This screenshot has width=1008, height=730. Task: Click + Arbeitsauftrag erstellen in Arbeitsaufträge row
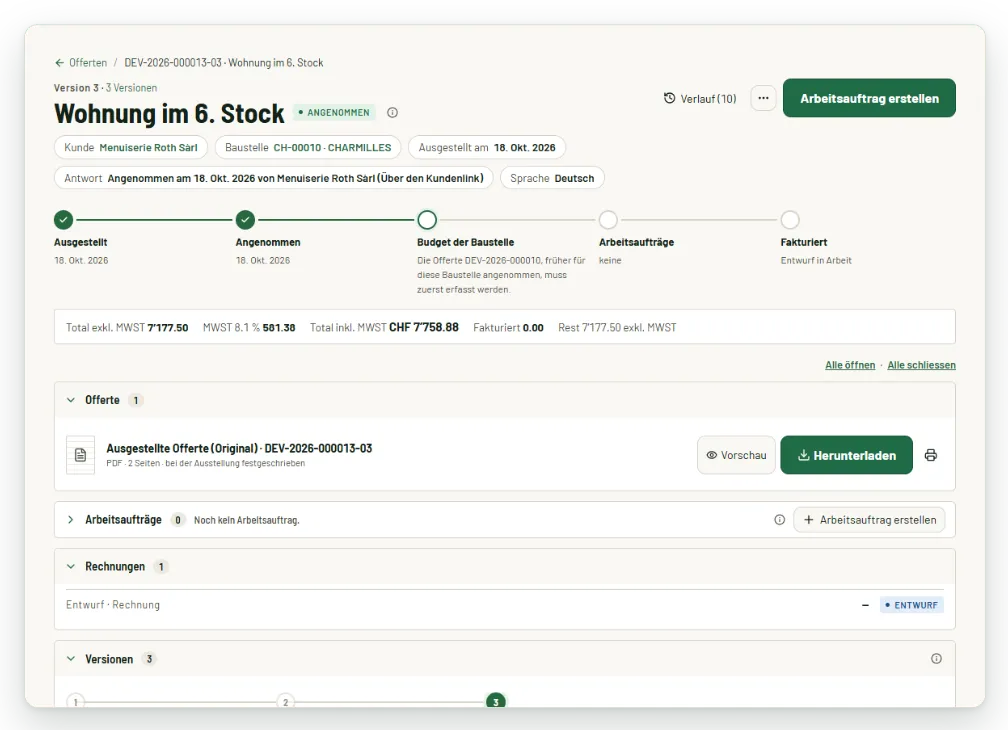pyautogui.click(x=869, y=519)
